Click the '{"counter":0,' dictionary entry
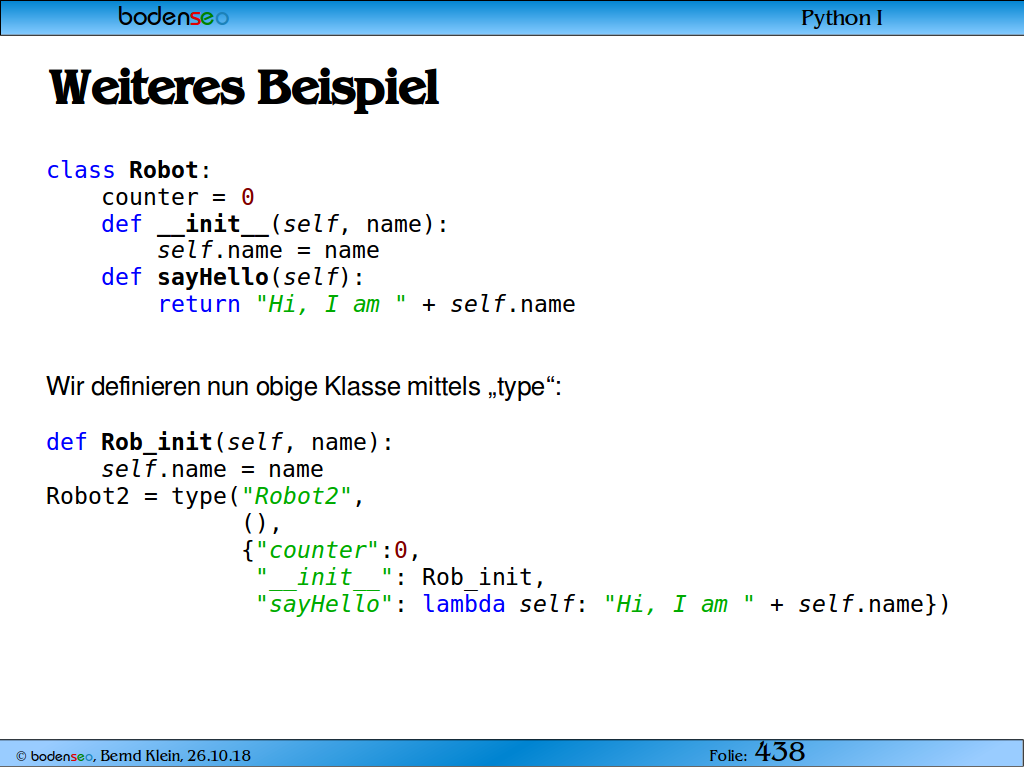Image resolution: width=1024 pixels, height=768 pixels. (x=330, y=550)
